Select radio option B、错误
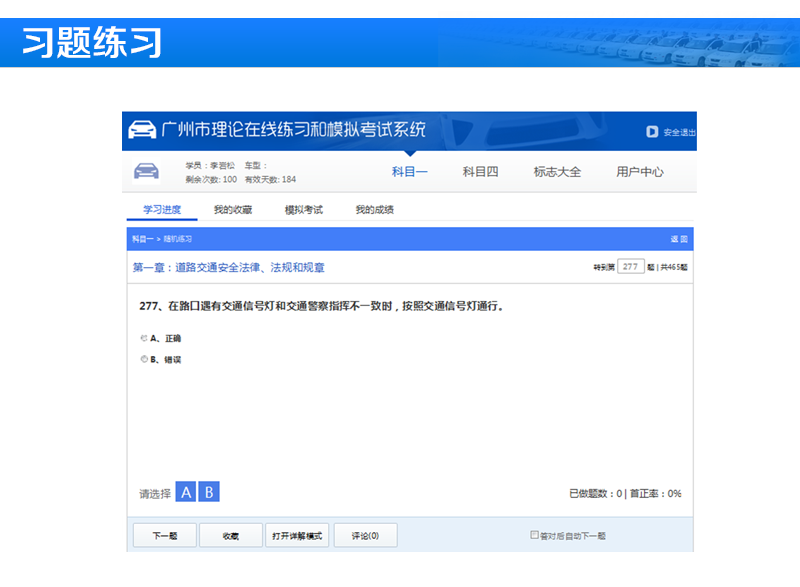Screen dimensions: 800x587 click(x=144, y=359)
